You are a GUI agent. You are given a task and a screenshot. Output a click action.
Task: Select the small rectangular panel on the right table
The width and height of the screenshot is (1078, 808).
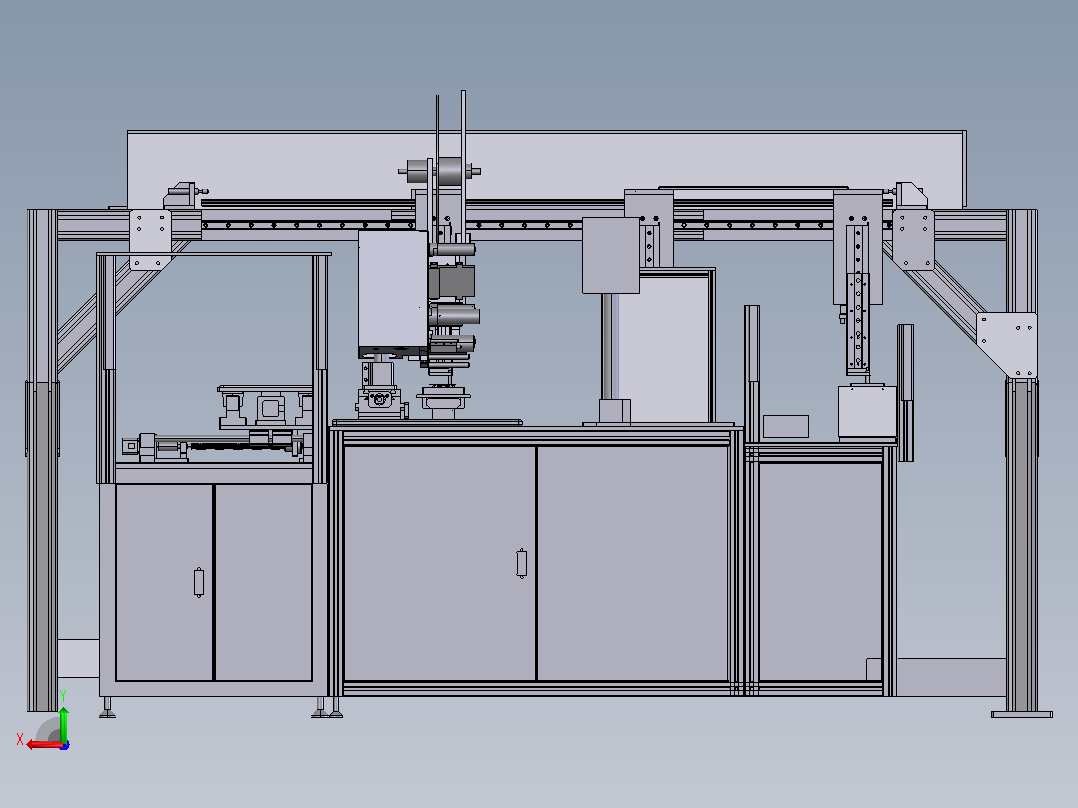[786, 426]
